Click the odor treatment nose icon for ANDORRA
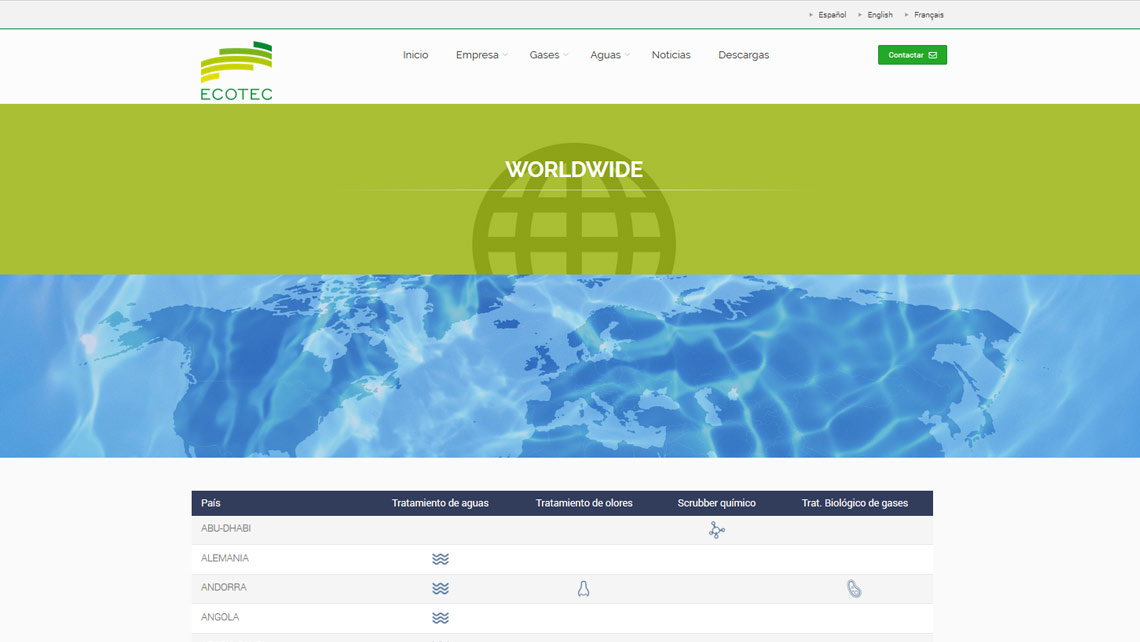1140x642 pixels. pos(583,588)
